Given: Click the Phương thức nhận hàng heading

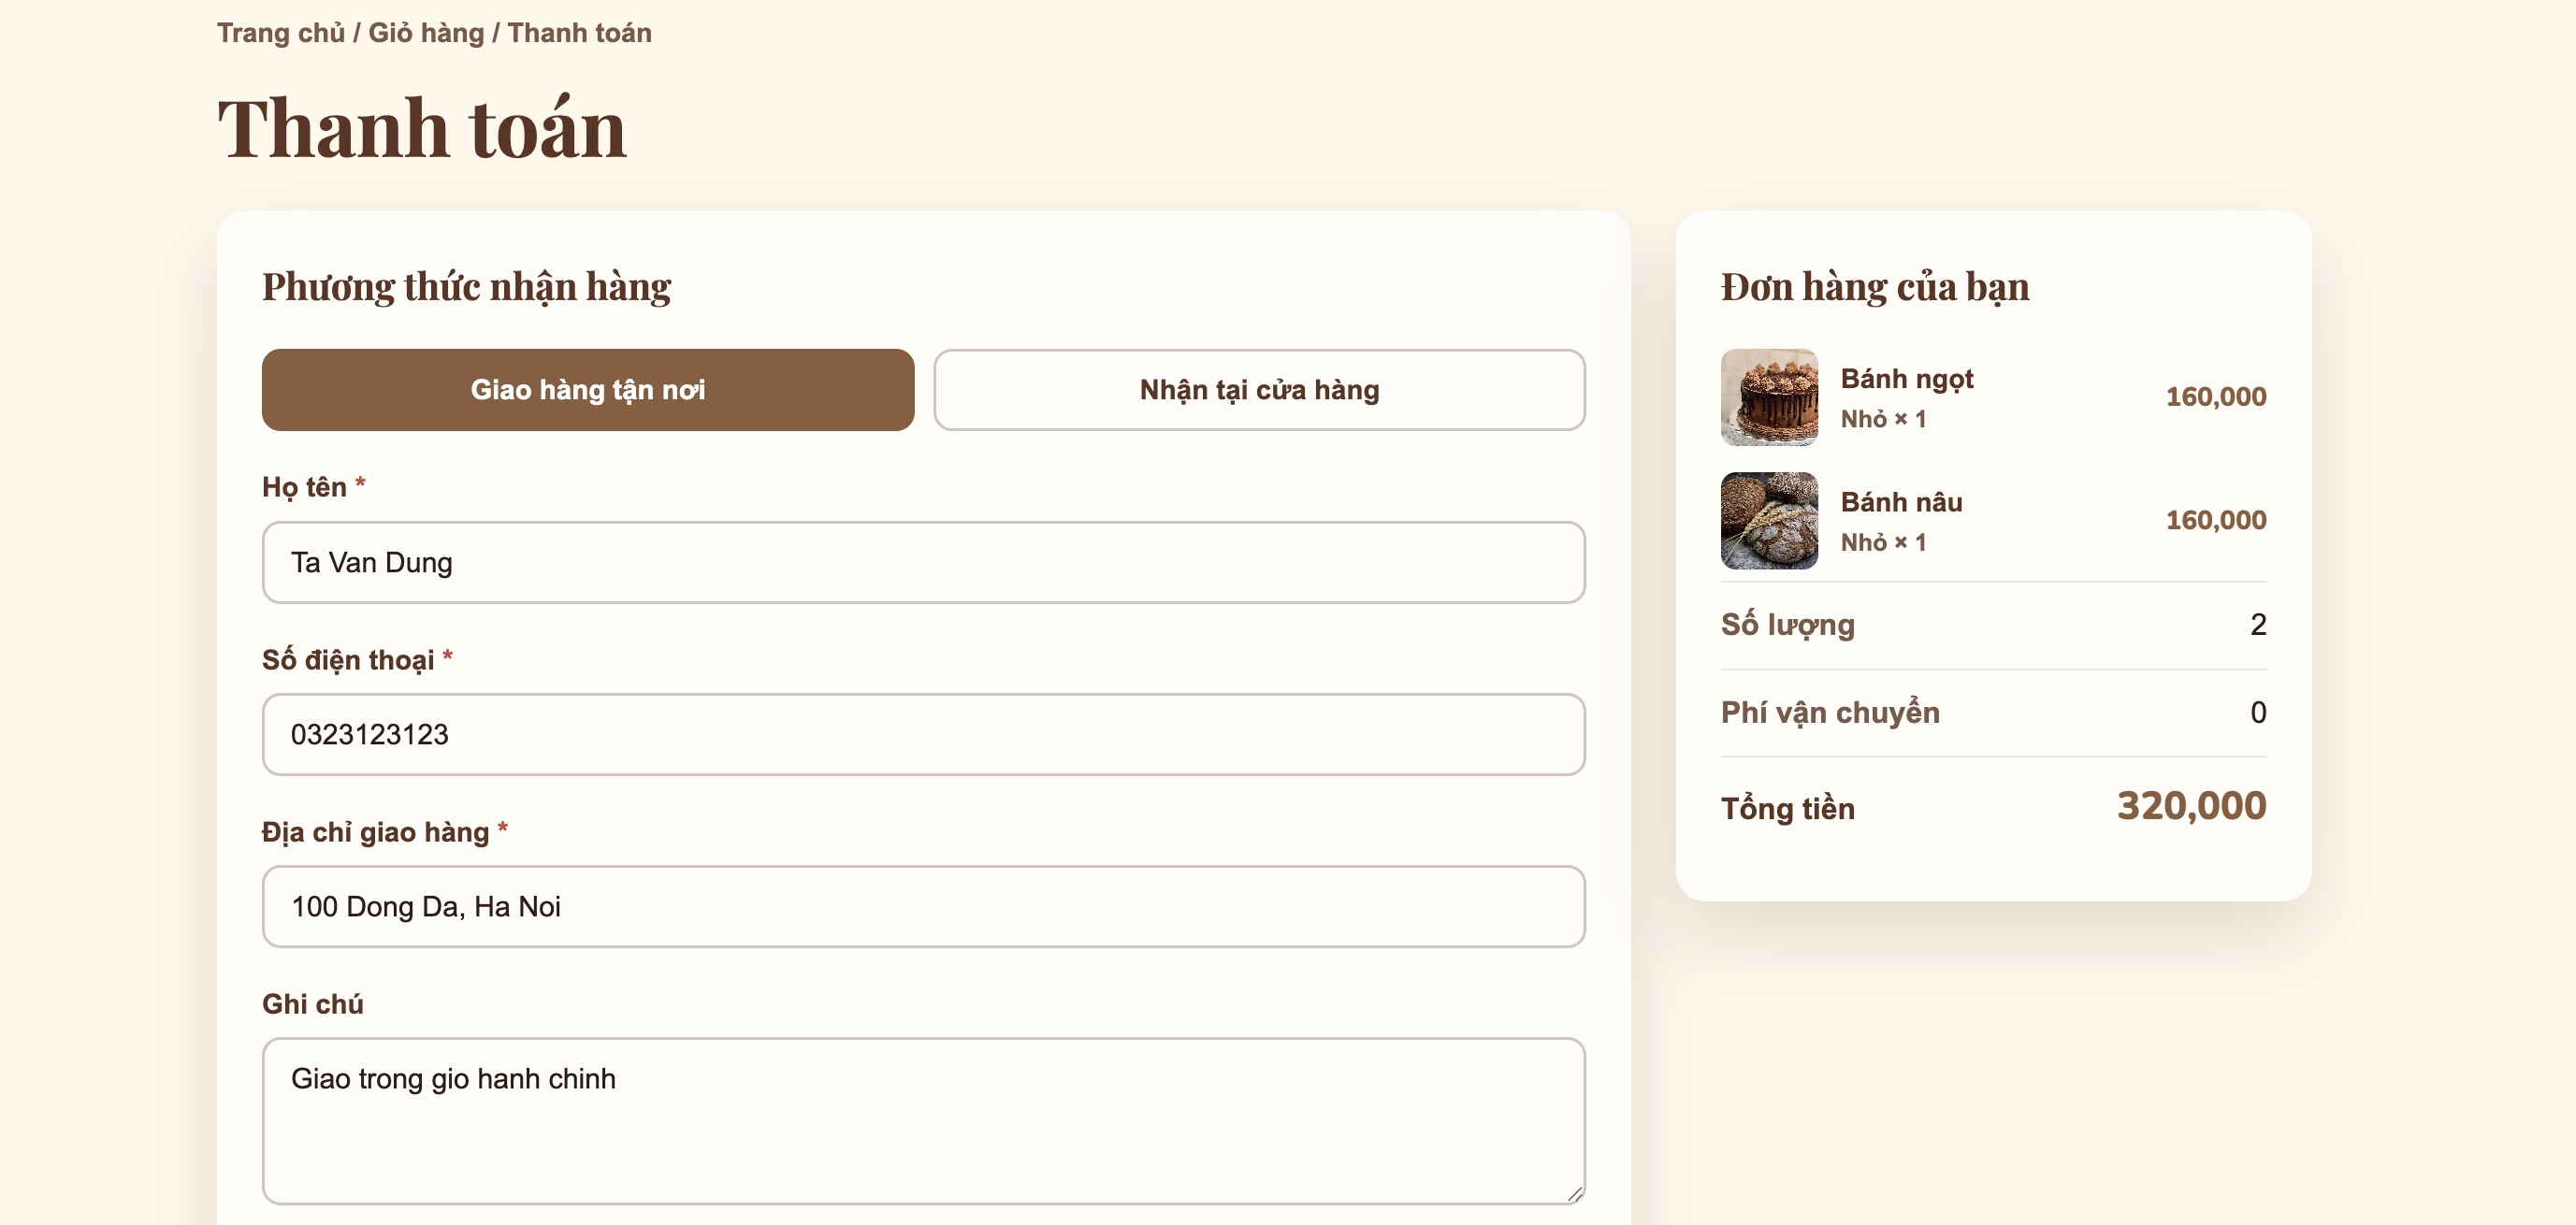Looking at the screenshot, I should point(466,286).
